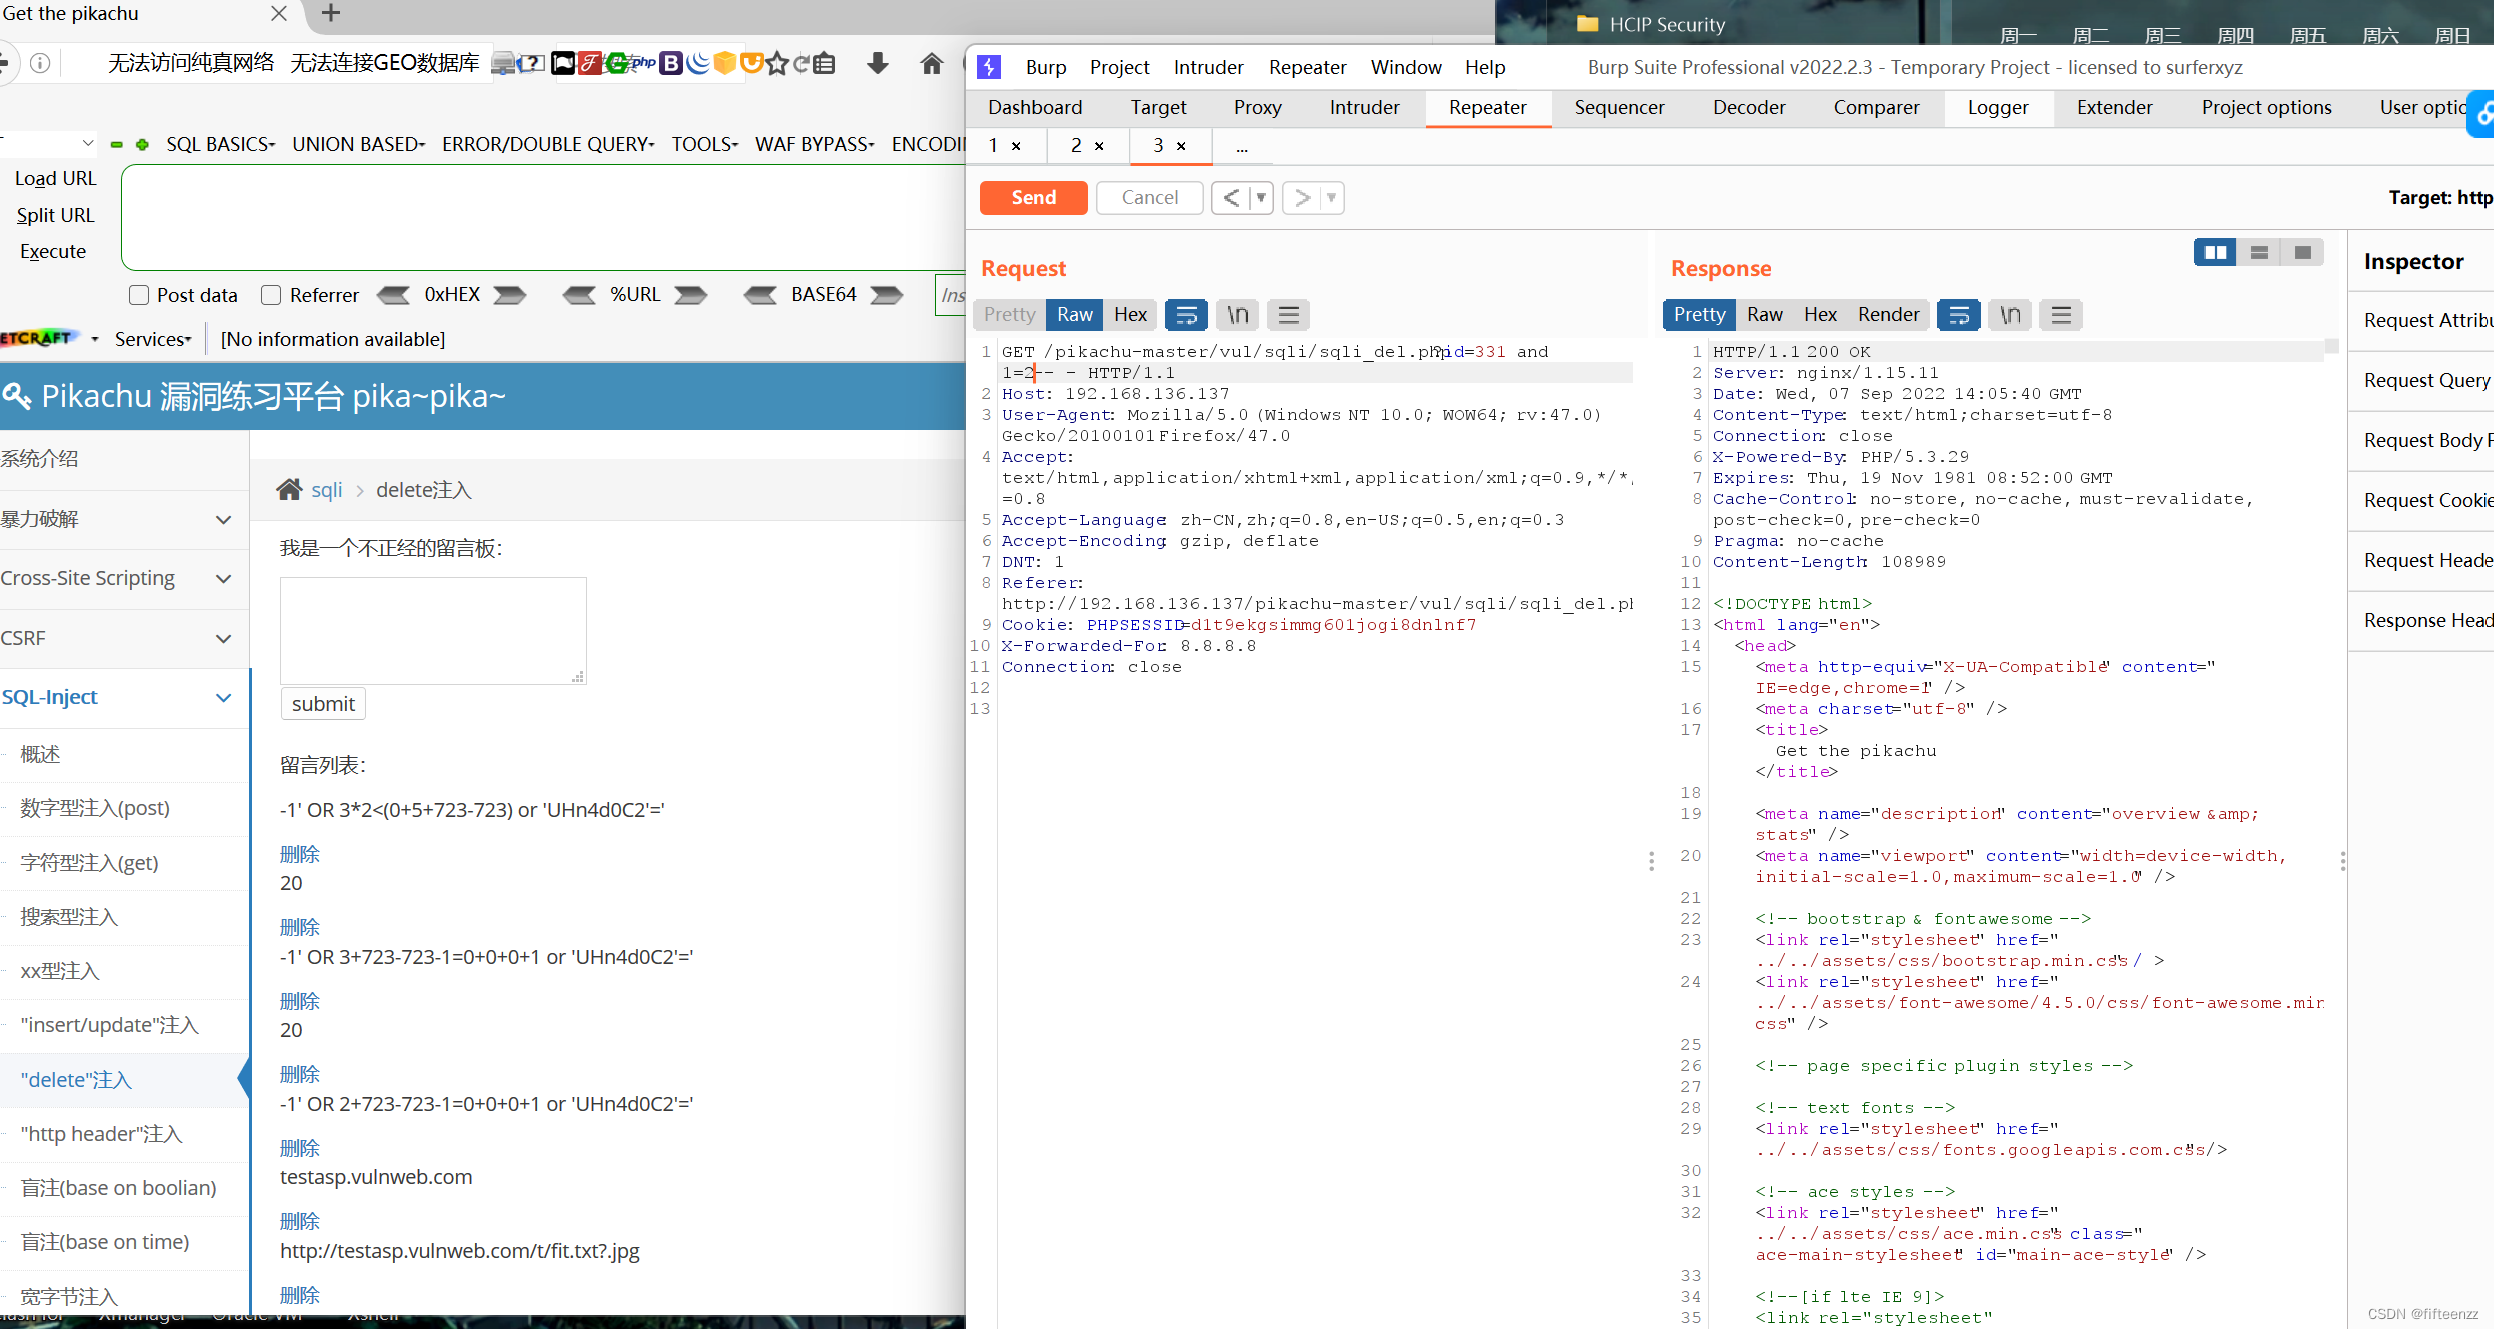
Task: Select combined tabbed layout icon
Action: pyautogui.click(x=2302, y=252)
